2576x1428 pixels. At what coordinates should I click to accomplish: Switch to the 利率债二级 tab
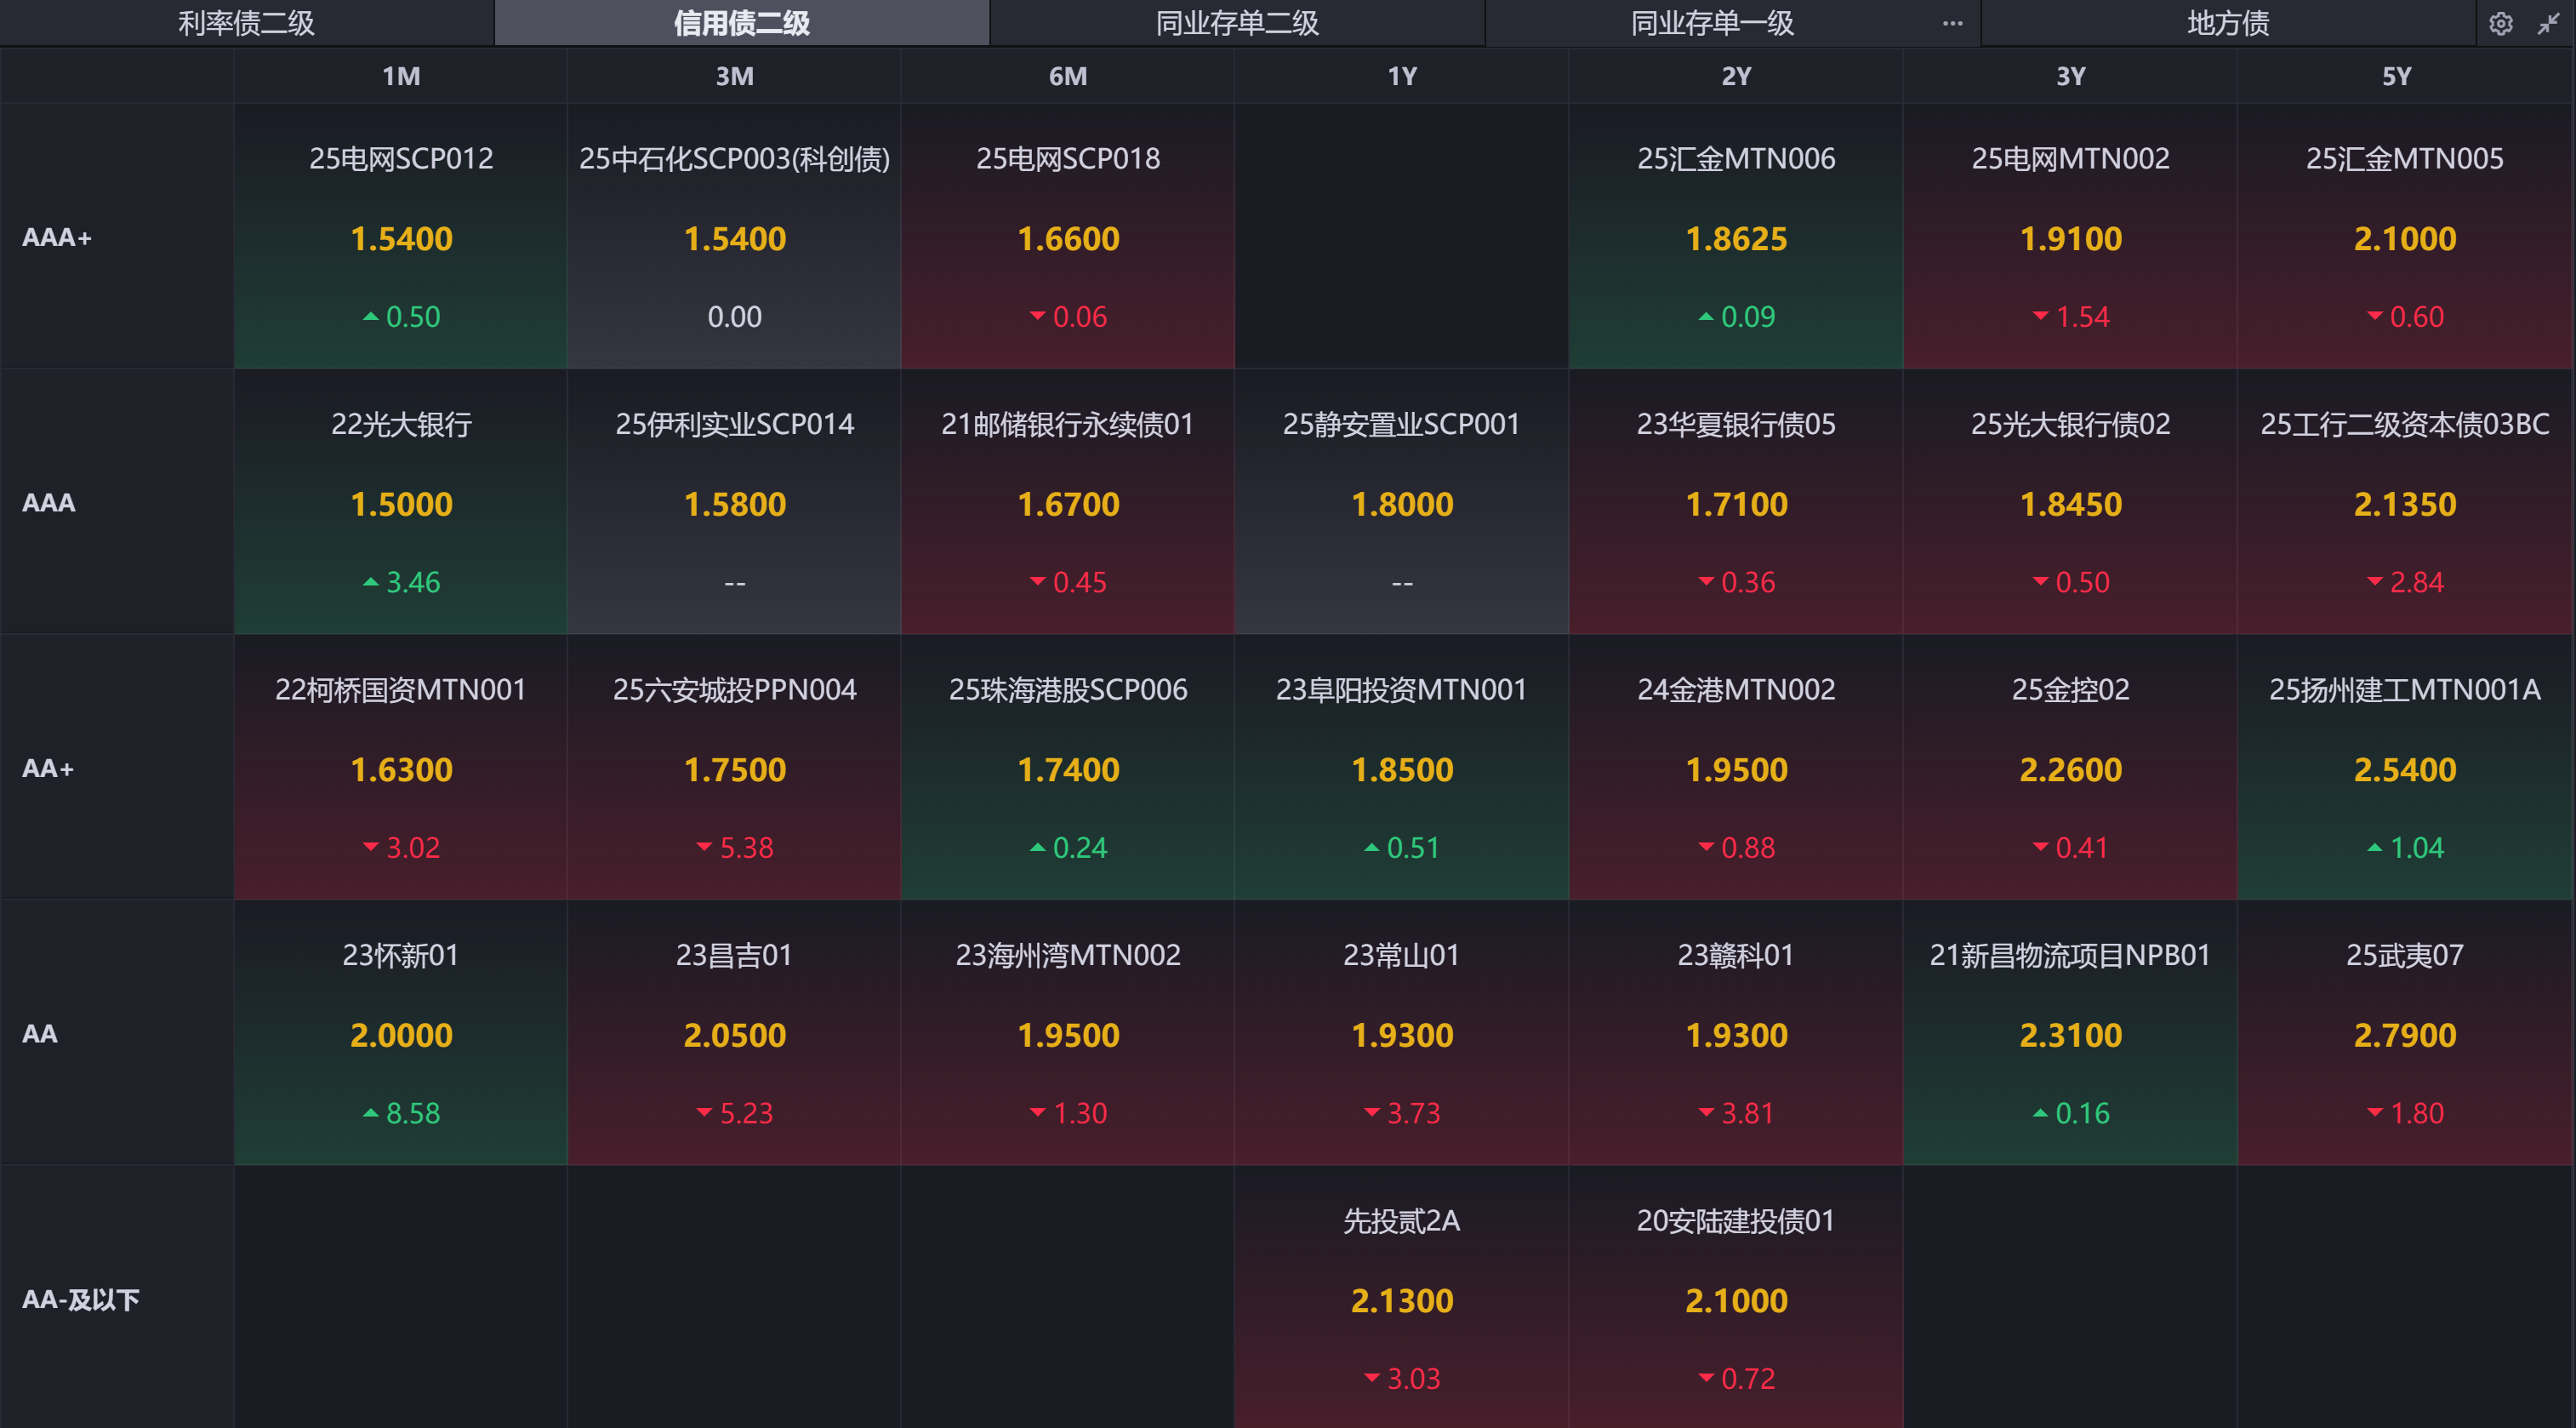pyautogui.click(x=246, y=23)
